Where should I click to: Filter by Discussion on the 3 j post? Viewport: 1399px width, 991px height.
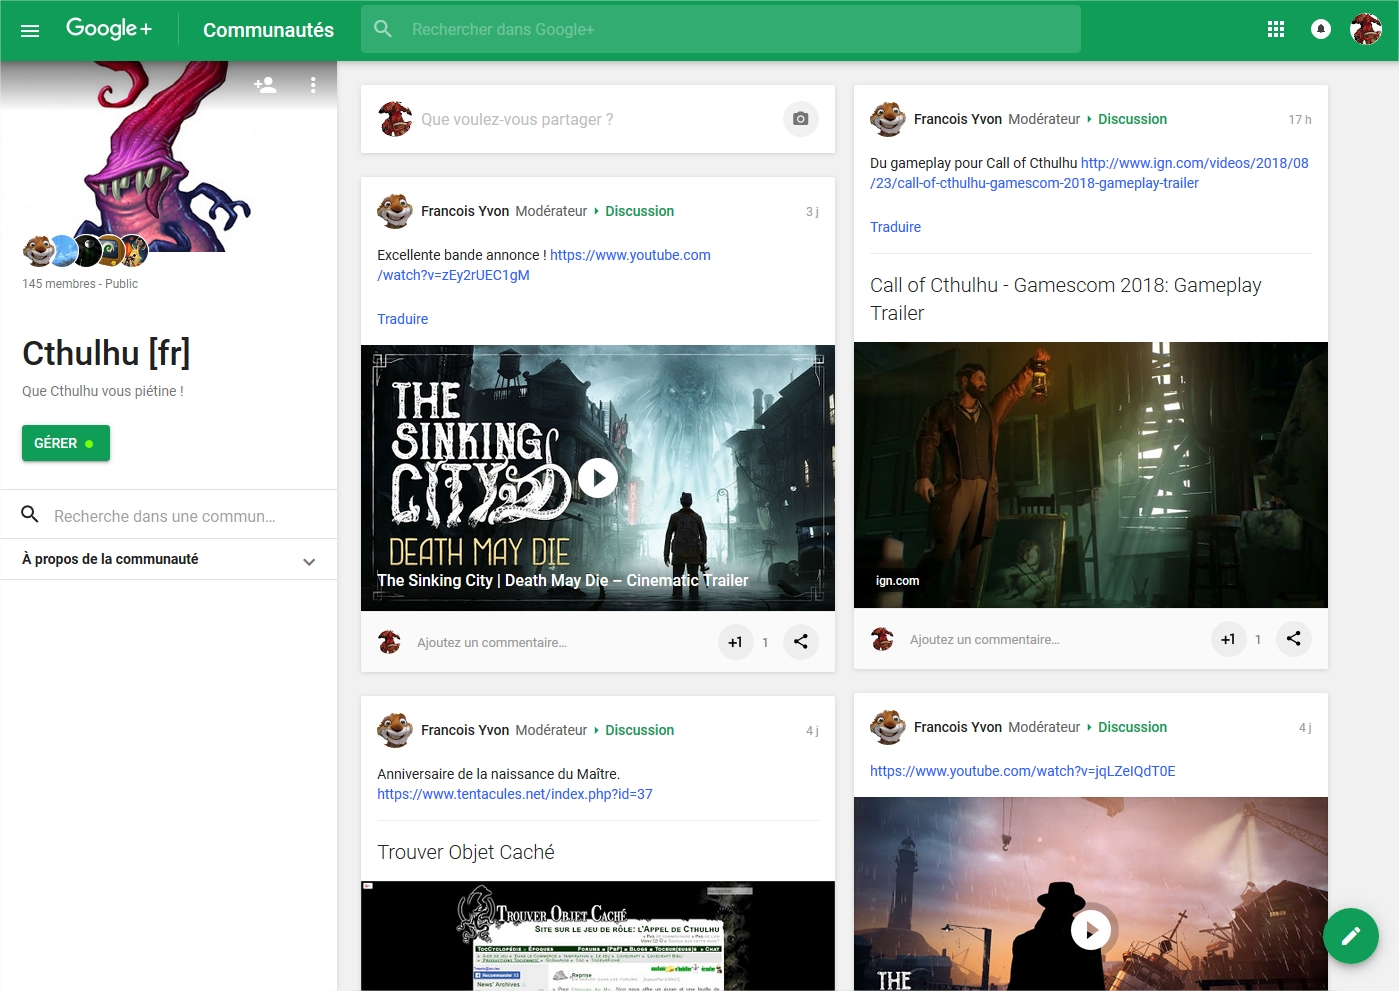pos(639,211)
